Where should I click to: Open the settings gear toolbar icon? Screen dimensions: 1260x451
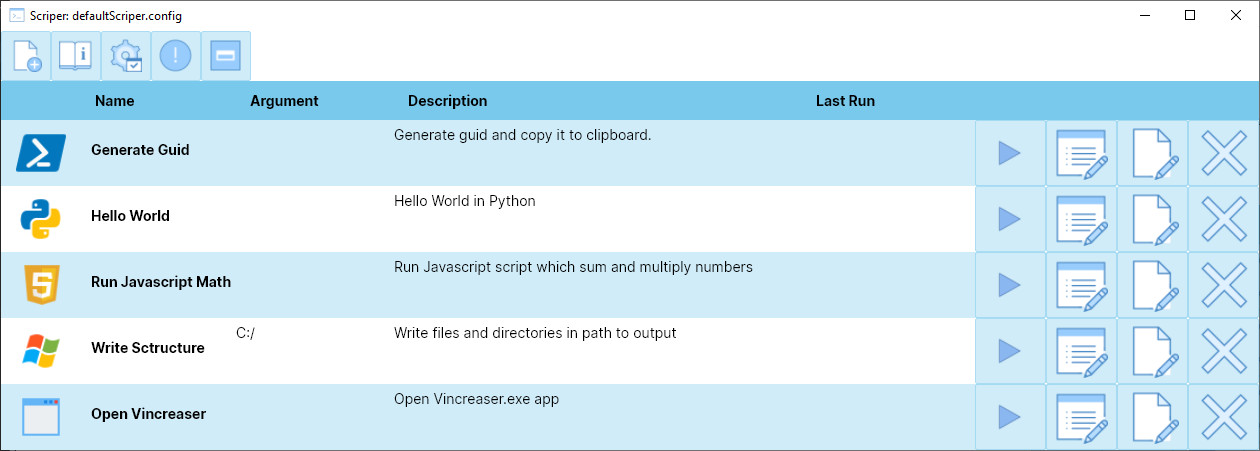(126, 56)
